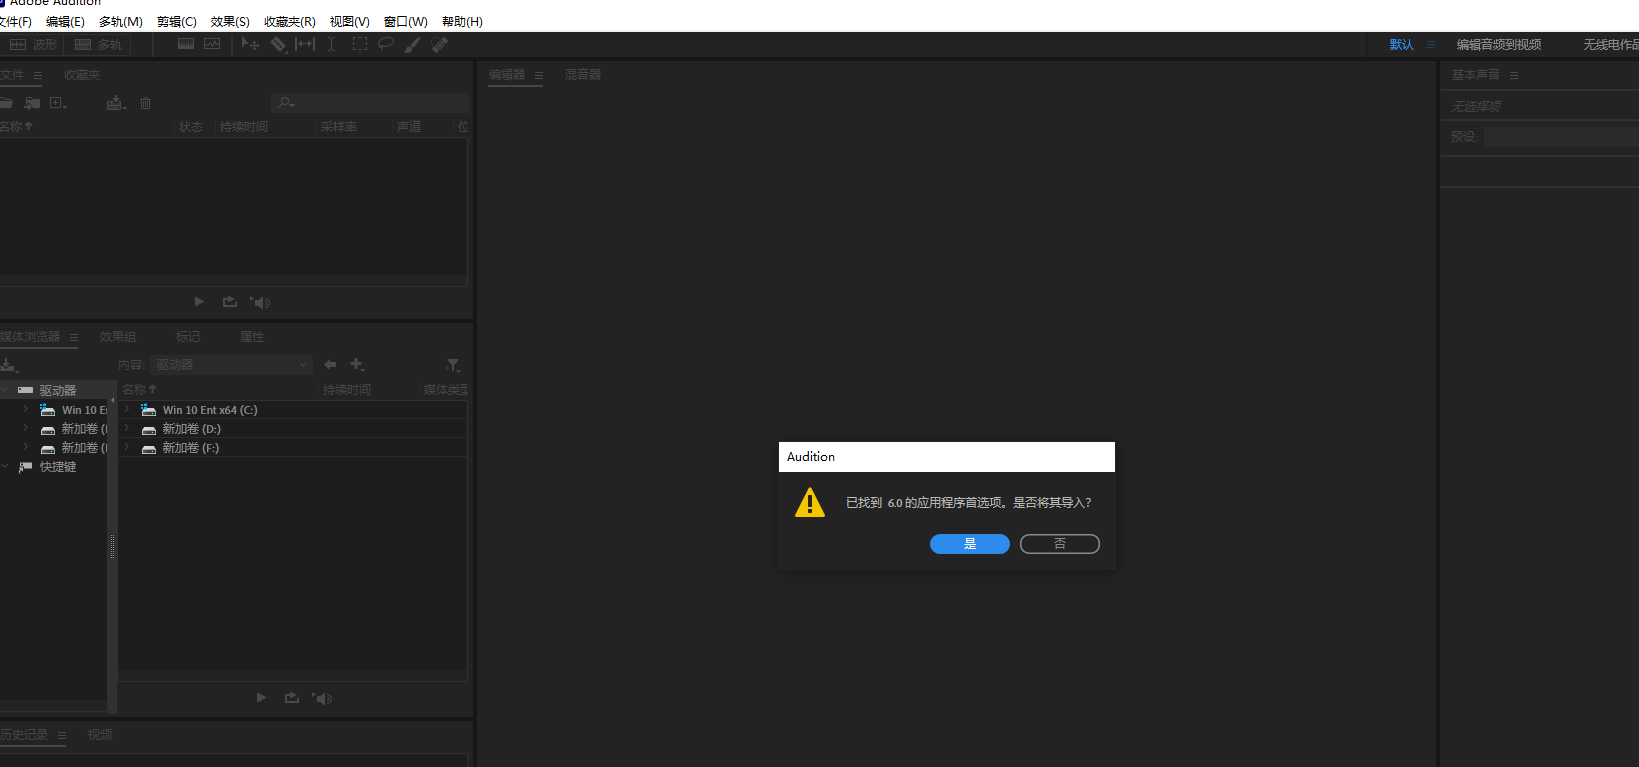Select the 编辑音频到视频 workspace

point(1499,45)
